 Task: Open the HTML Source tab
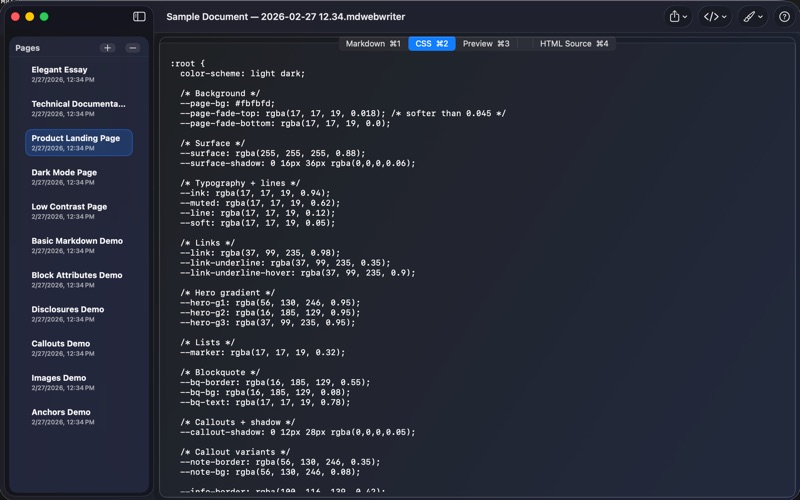click(x=574, y=44)
